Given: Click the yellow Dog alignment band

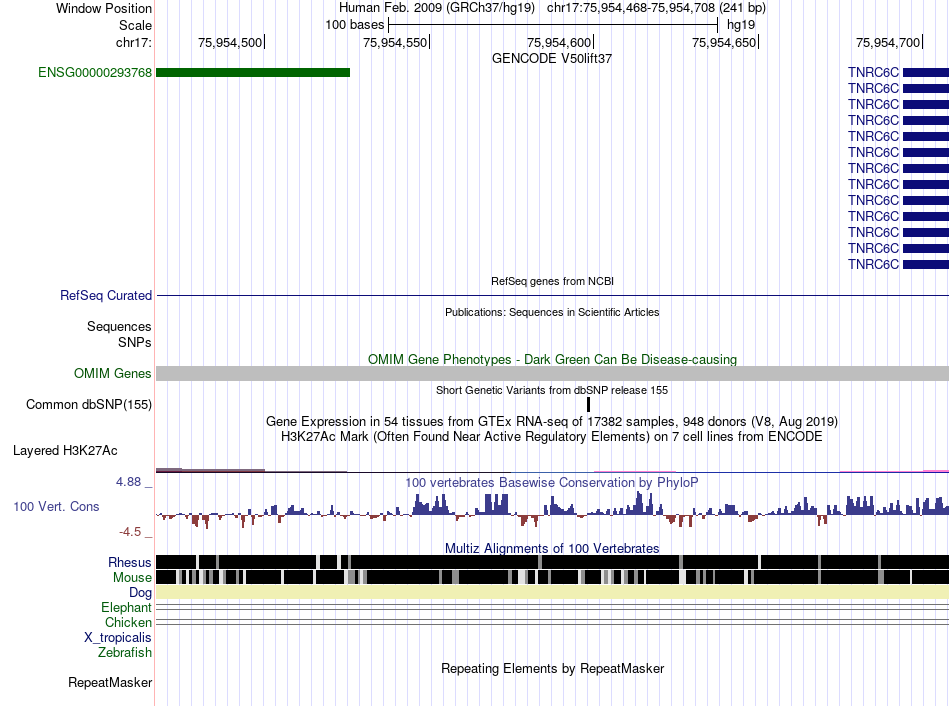Looking at the screenshot, I should (x=552, y=592).
